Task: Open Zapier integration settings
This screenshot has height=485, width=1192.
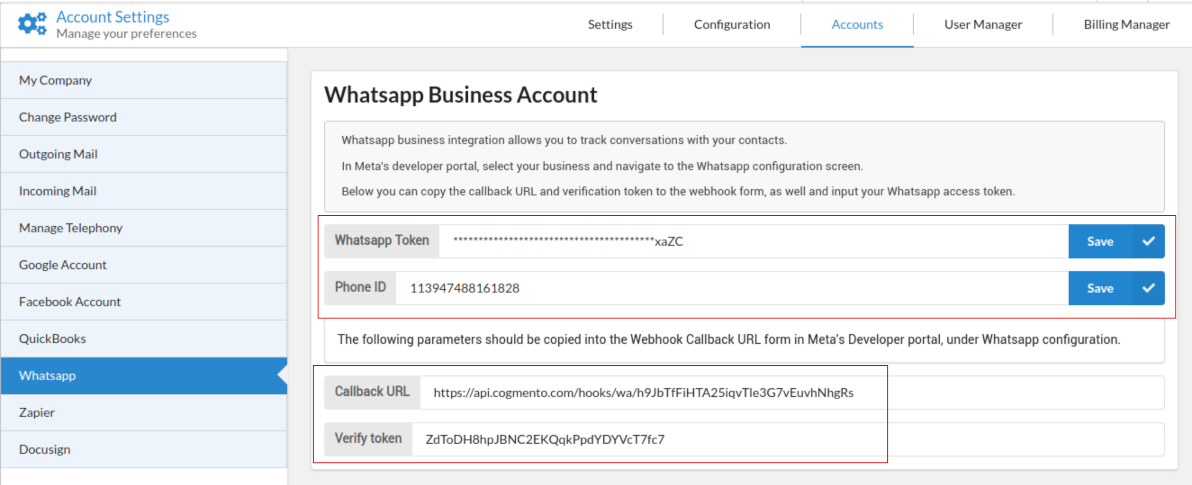Action: (x=37, y=412)
